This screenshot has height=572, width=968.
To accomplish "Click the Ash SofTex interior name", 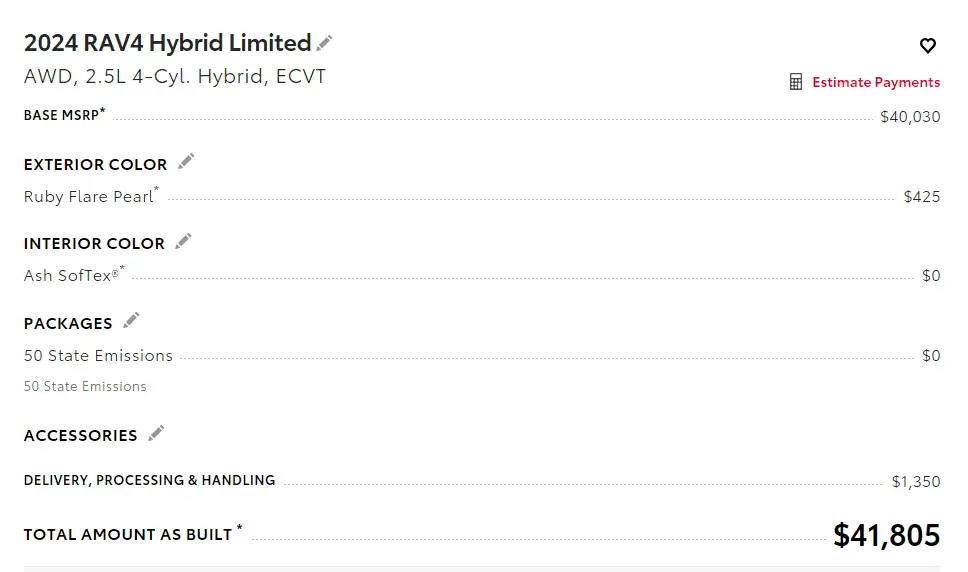I will [70, 275].
